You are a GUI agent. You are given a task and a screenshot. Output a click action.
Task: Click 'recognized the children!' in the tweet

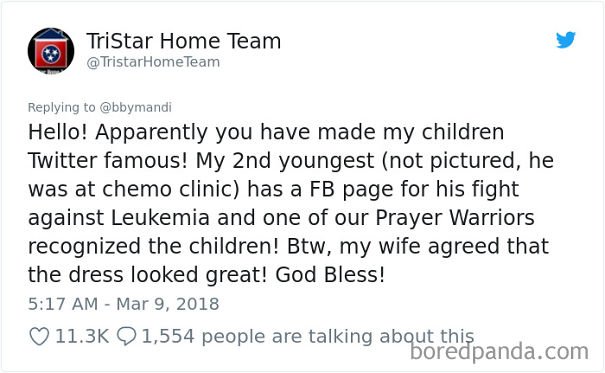pos(153,246)
